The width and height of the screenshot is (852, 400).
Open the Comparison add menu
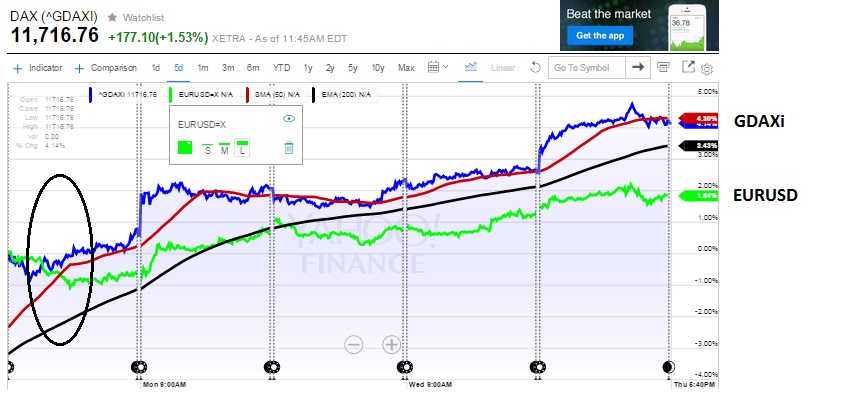(x=105, y=68)
